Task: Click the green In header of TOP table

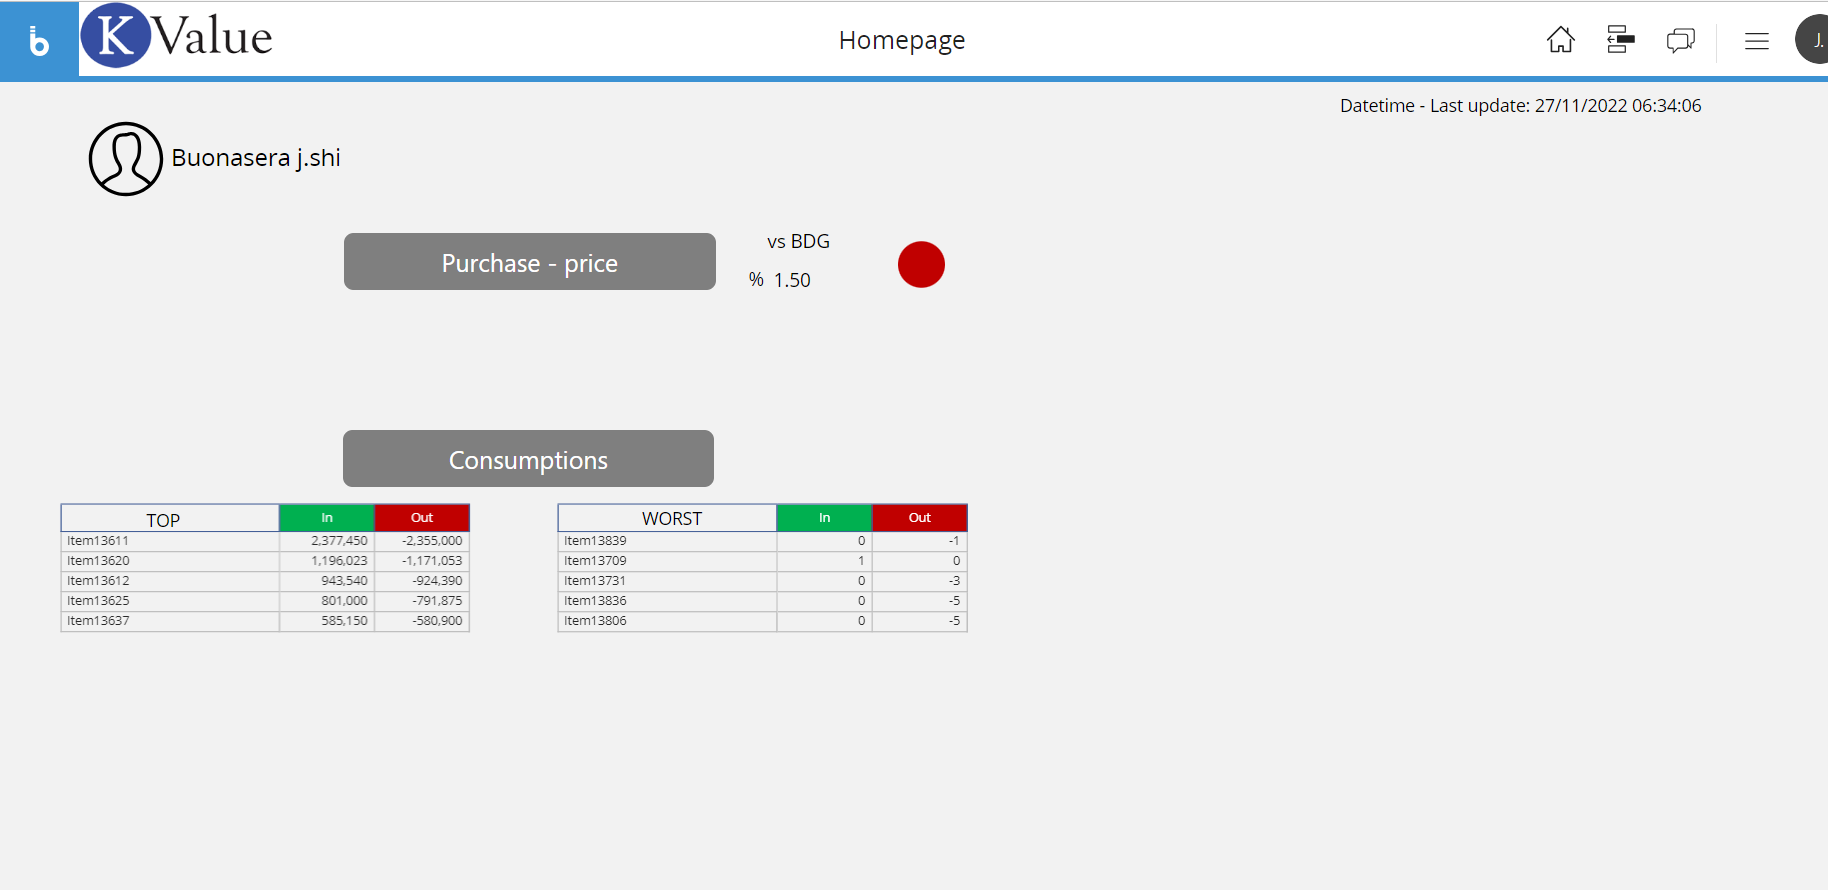Action: tap(326, 518)
